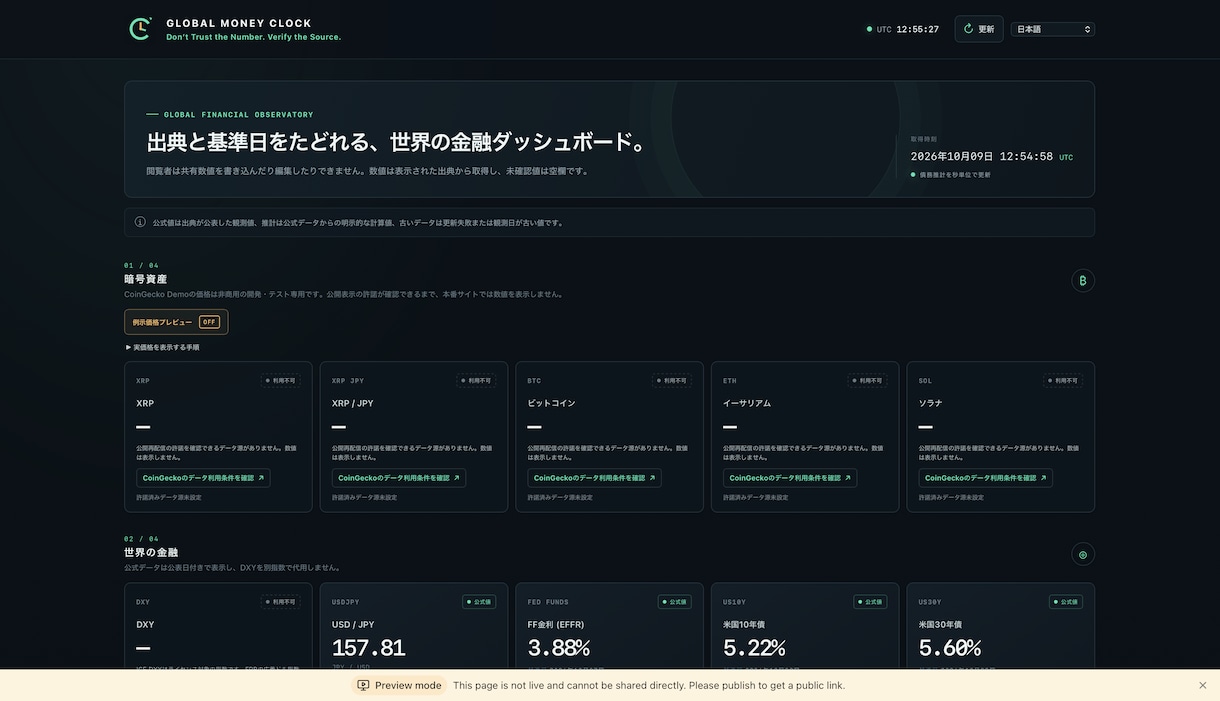Click 公式値 badge on the US10Y card
This screenshot has height=701, width=1220.
(870, 602)
